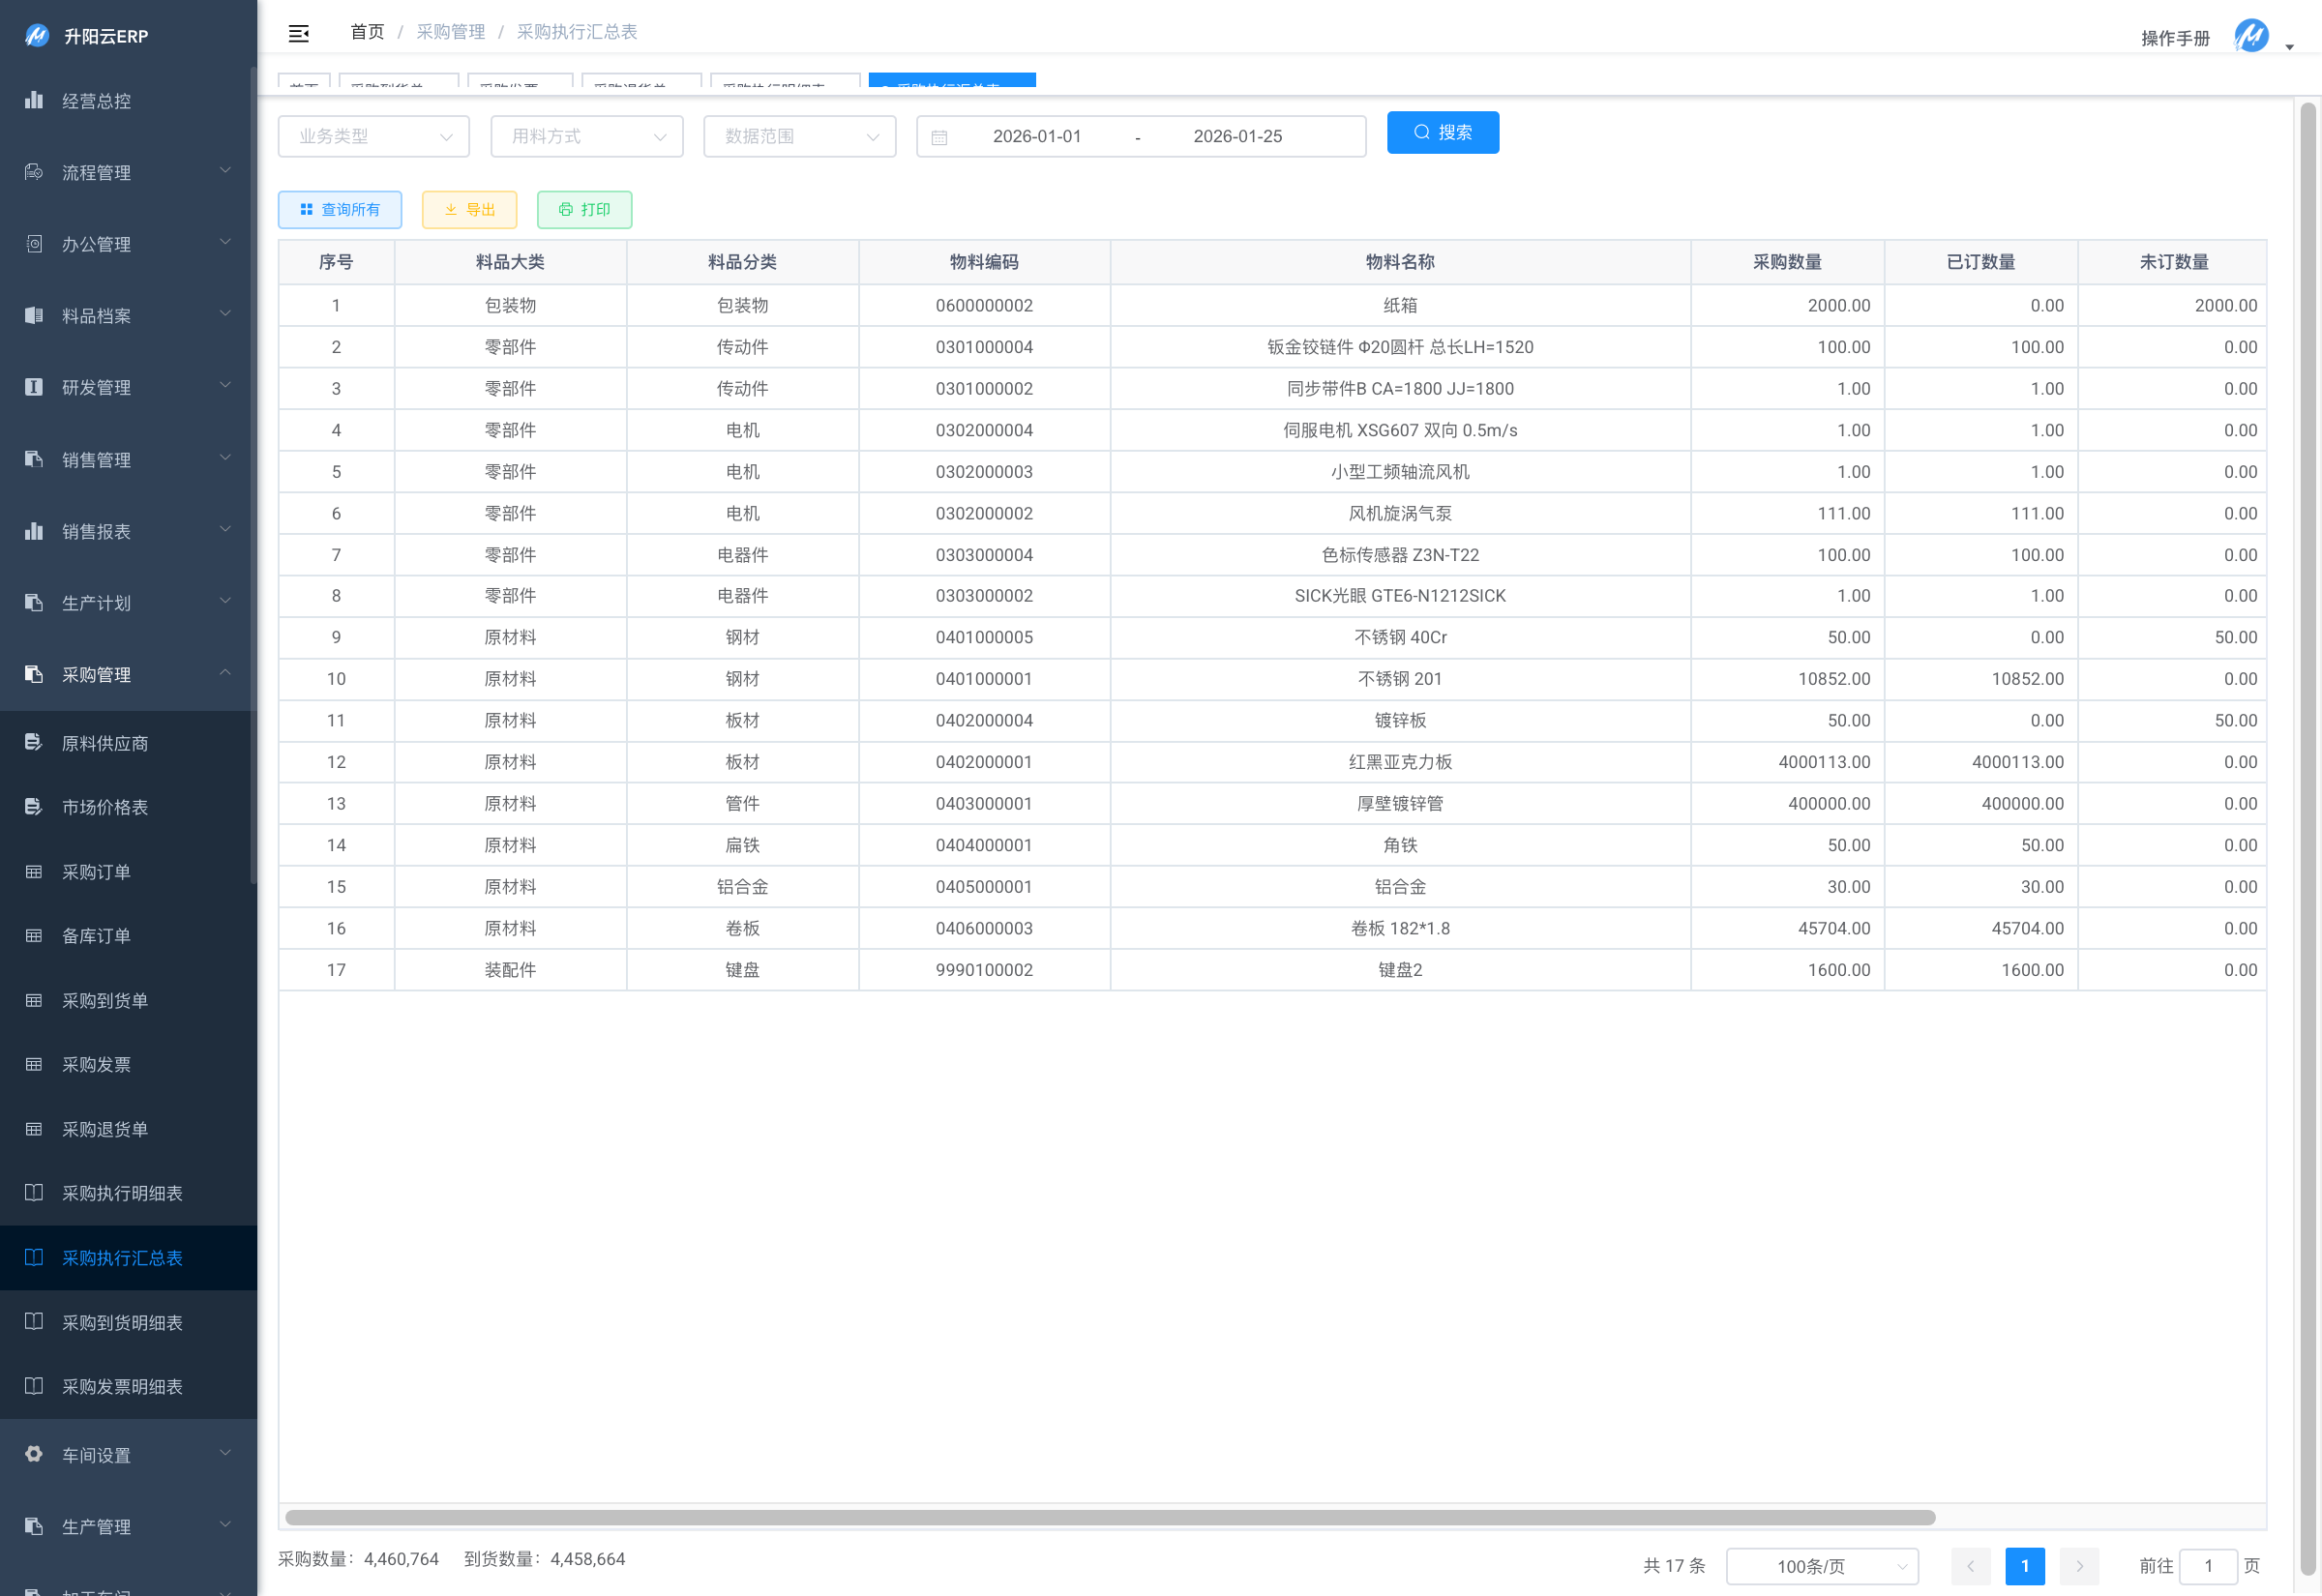This screenshot has width=2322, height=1596.
Task: Change the 100条/页 page size selector
Action: click(1821, 1566)
